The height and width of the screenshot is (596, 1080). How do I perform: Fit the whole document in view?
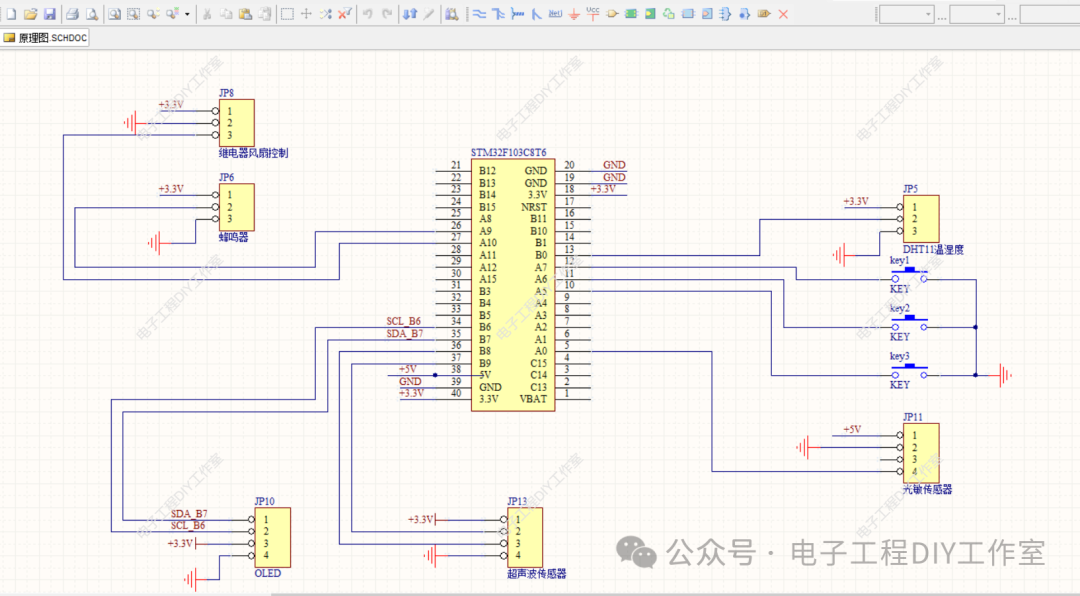[114, 14]
